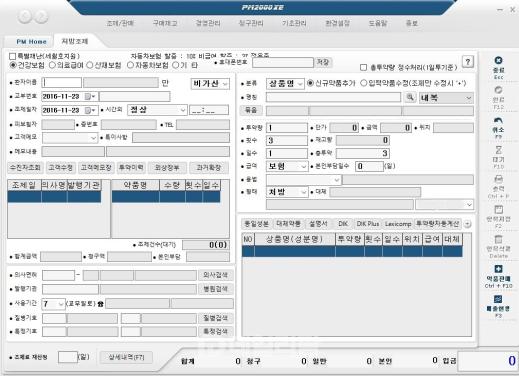Click into the 환자이름 input field
The image size is (519, 376).
[x=62, y=83]
